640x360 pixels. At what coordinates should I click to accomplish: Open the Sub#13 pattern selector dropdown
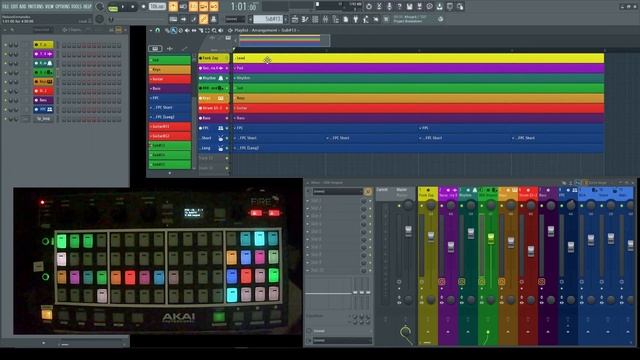coord(267,19)
